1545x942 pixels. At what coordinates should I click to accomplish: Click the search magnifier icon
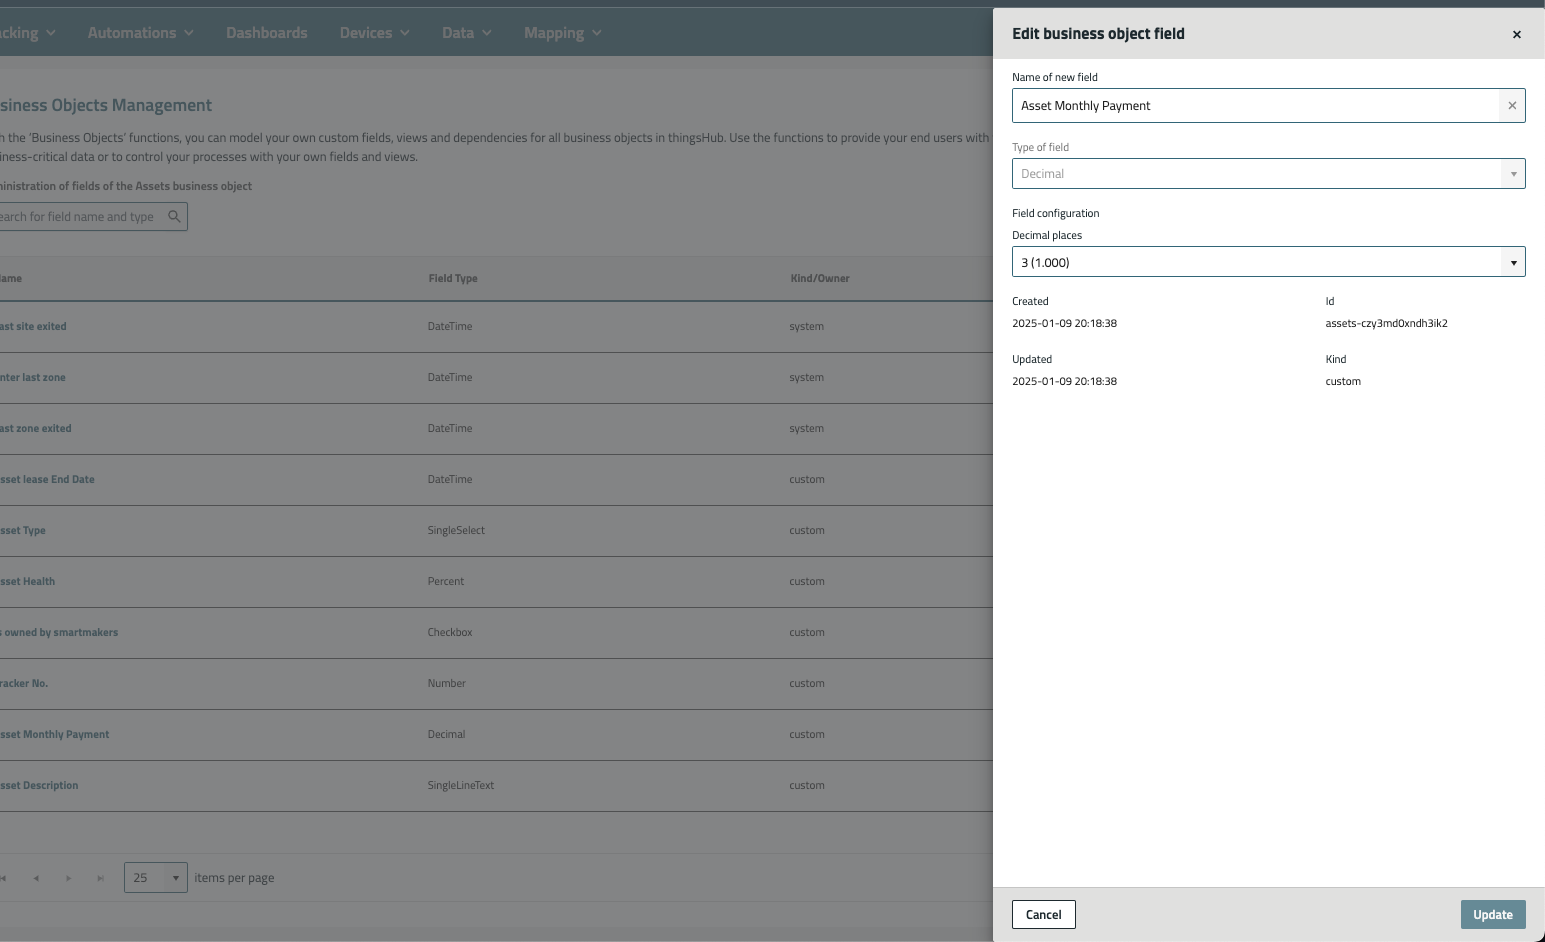174,217
